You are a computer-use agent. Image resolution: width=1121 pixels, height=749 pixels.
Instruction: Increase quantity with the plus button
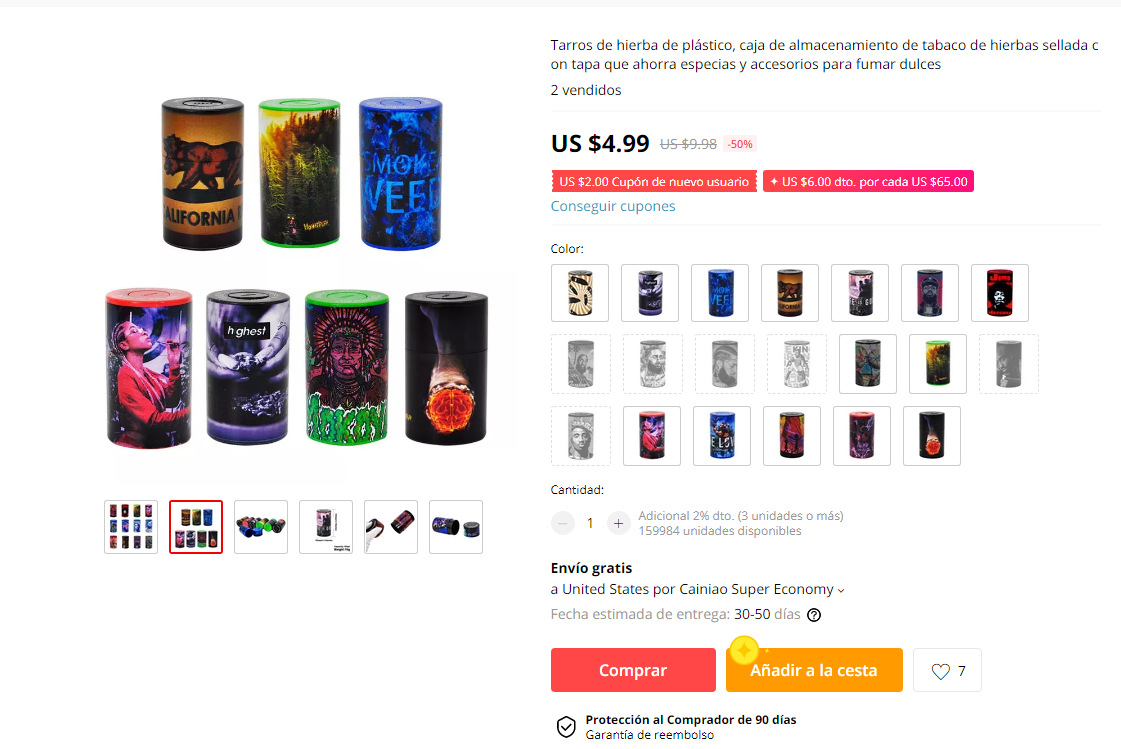[x=618, y=523]
